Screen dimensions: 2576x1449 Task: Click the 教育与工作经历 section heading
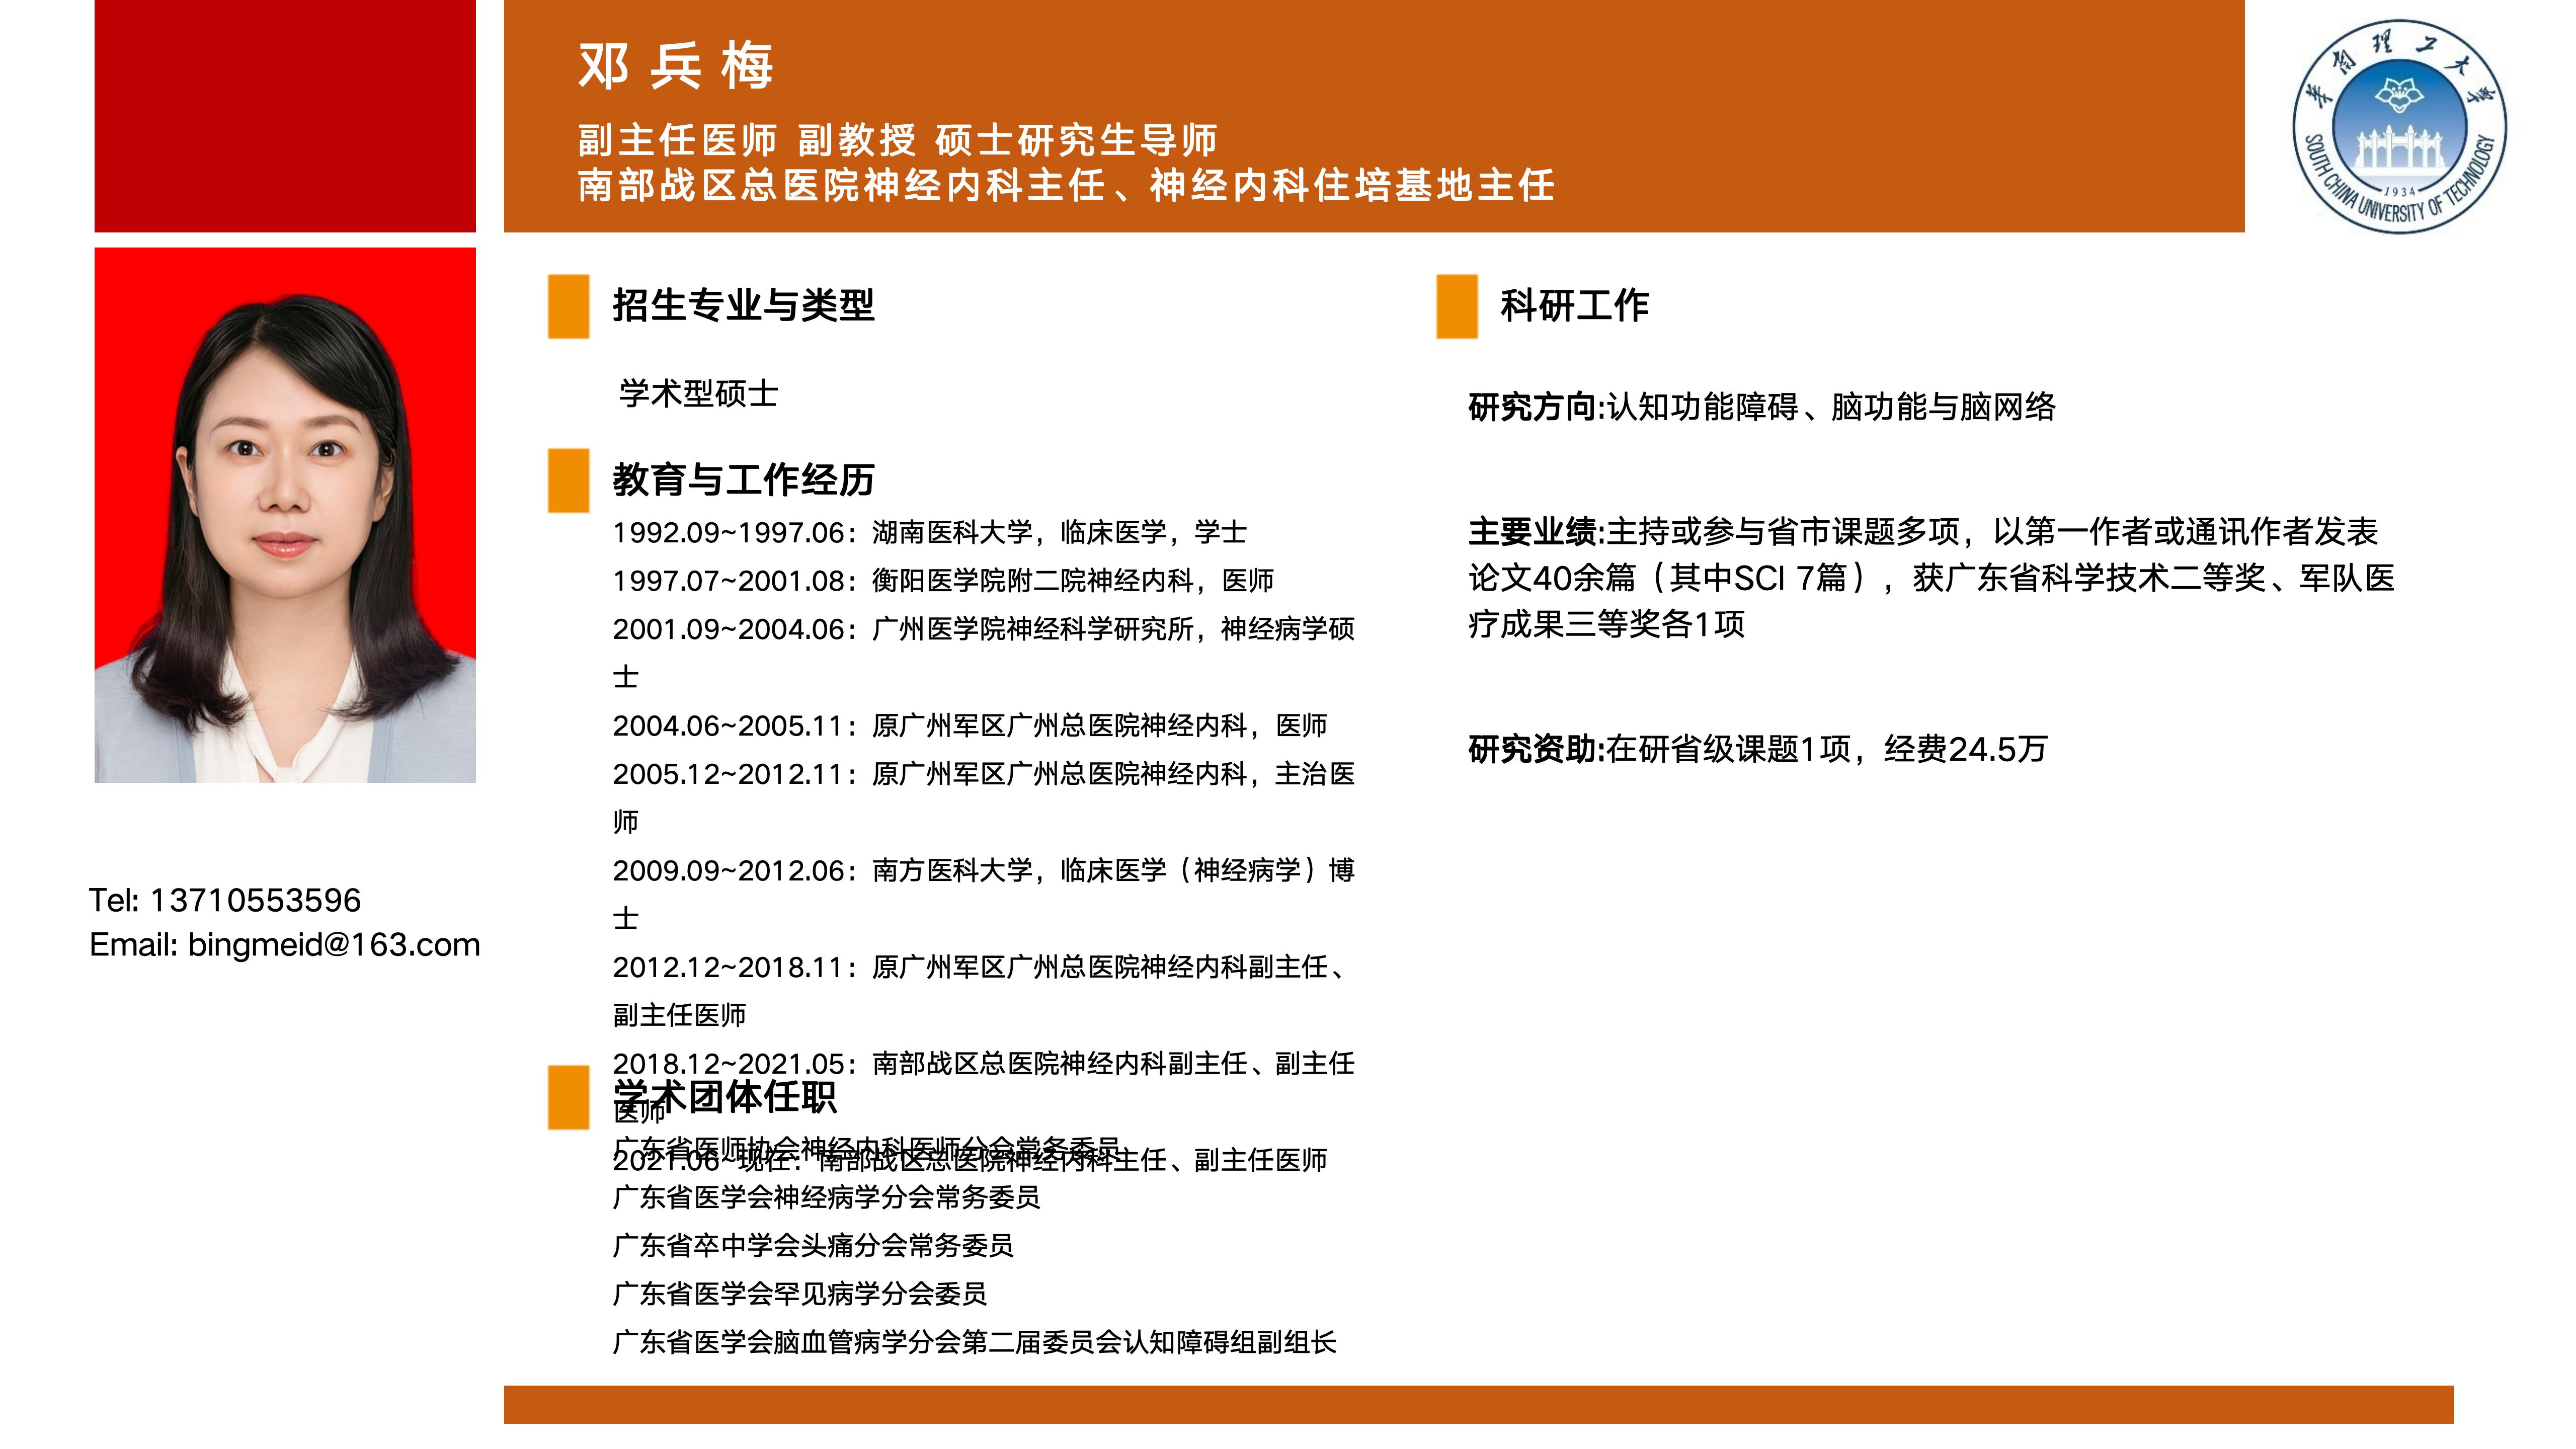pos(743,480)
